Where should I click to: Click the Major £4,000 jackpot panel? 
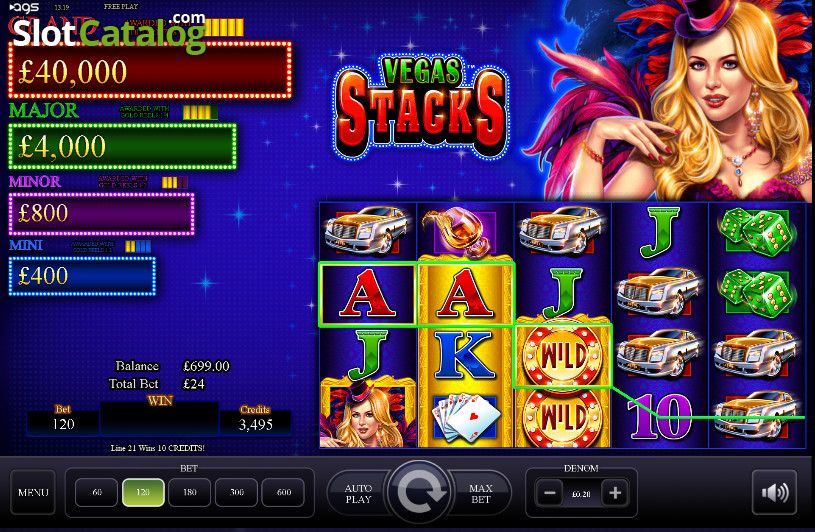(x=123, y=146)
